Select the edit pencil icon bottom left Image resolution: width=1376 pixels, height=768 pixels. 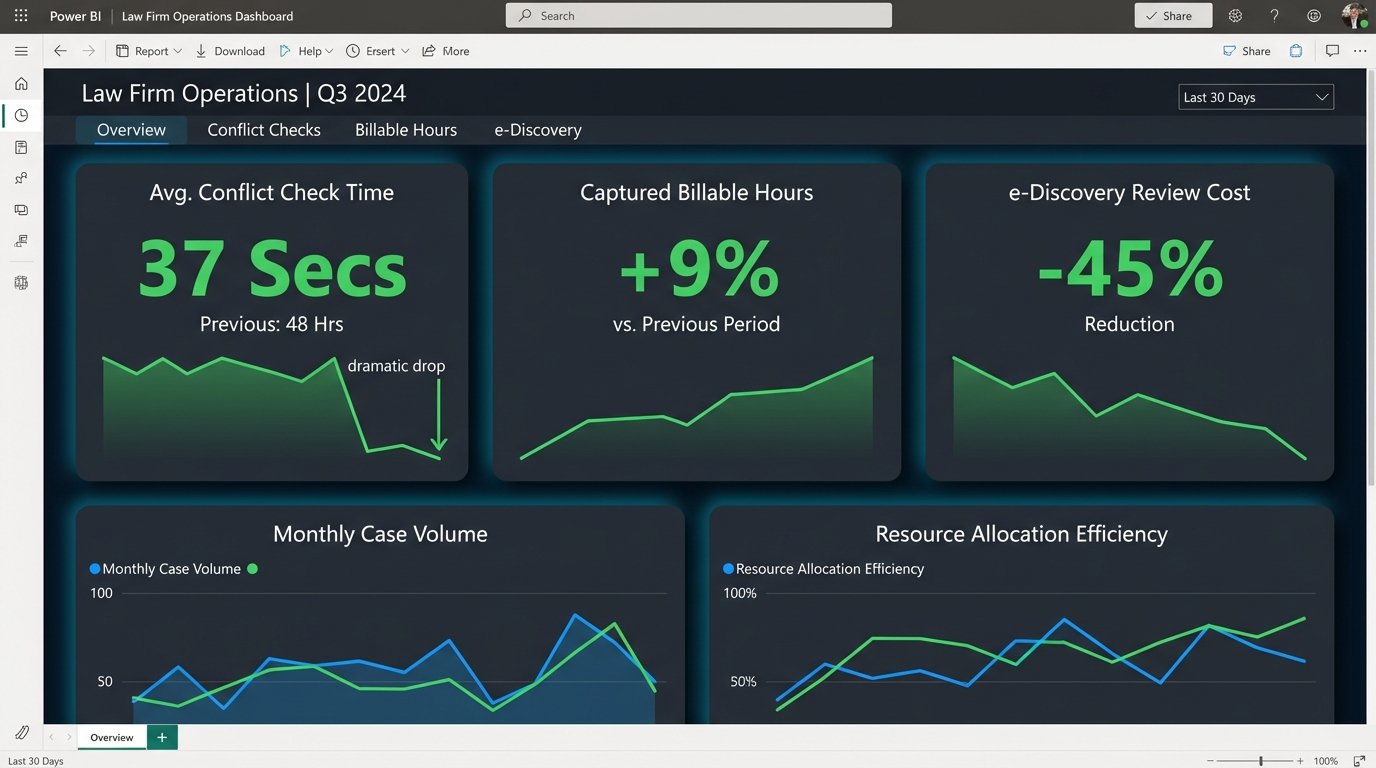21,732
